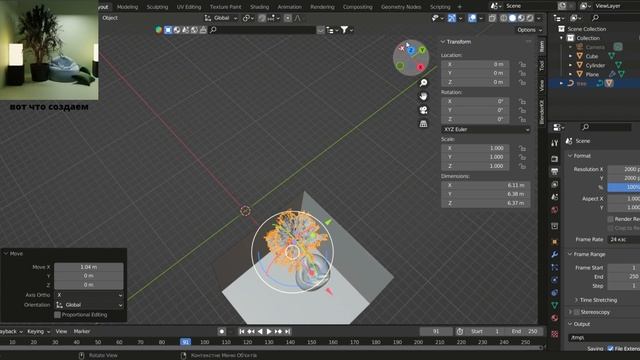Screen dimensions: 640x360
Task: Open the Orientation Global dropdown in Move panel
Action: tap(89, 305)
